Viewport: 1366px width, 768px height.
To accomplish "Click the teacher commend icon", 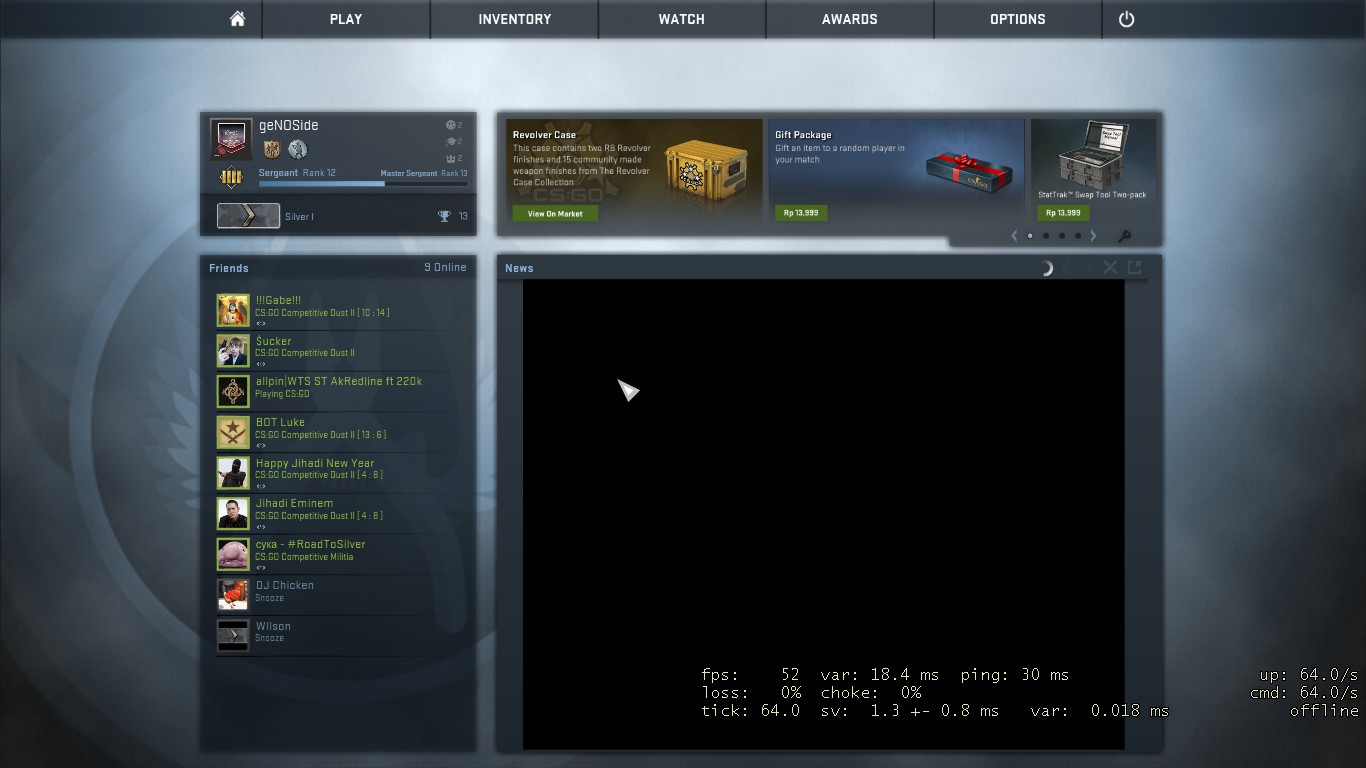I will (450, 142).
